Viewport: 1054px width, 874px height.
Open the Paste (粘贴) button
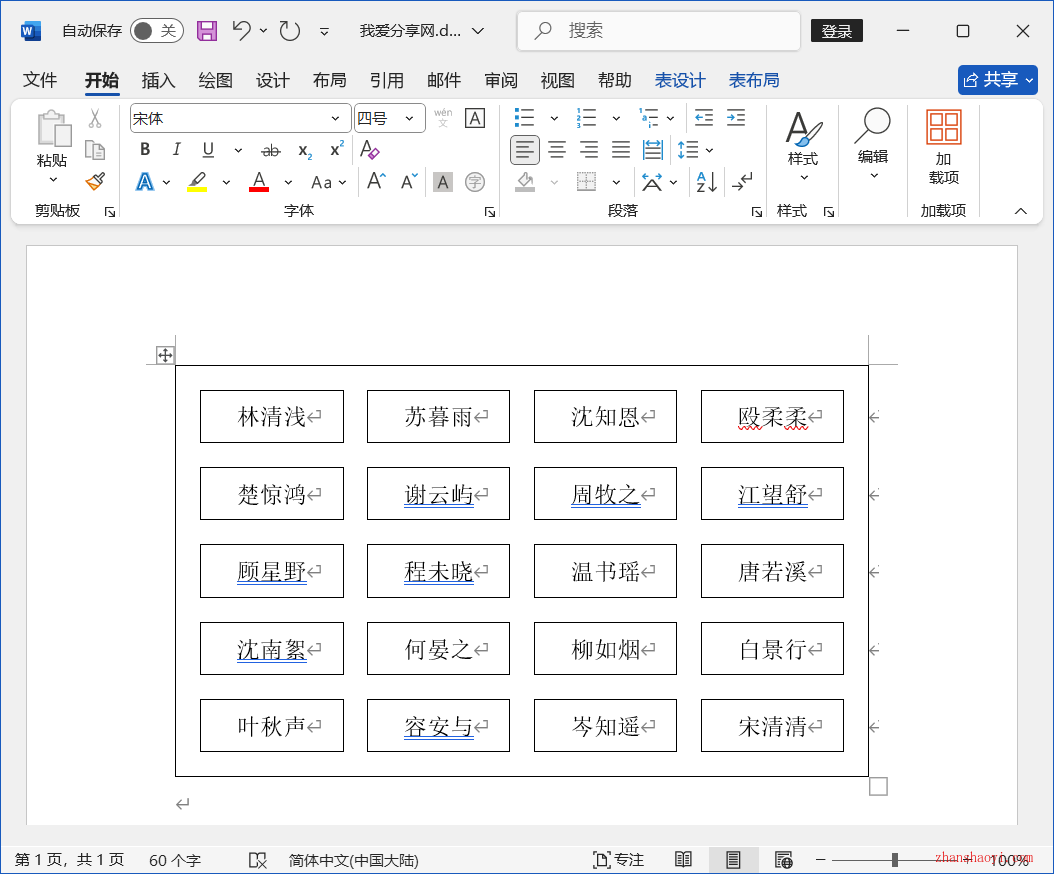(x=52, y=147)
